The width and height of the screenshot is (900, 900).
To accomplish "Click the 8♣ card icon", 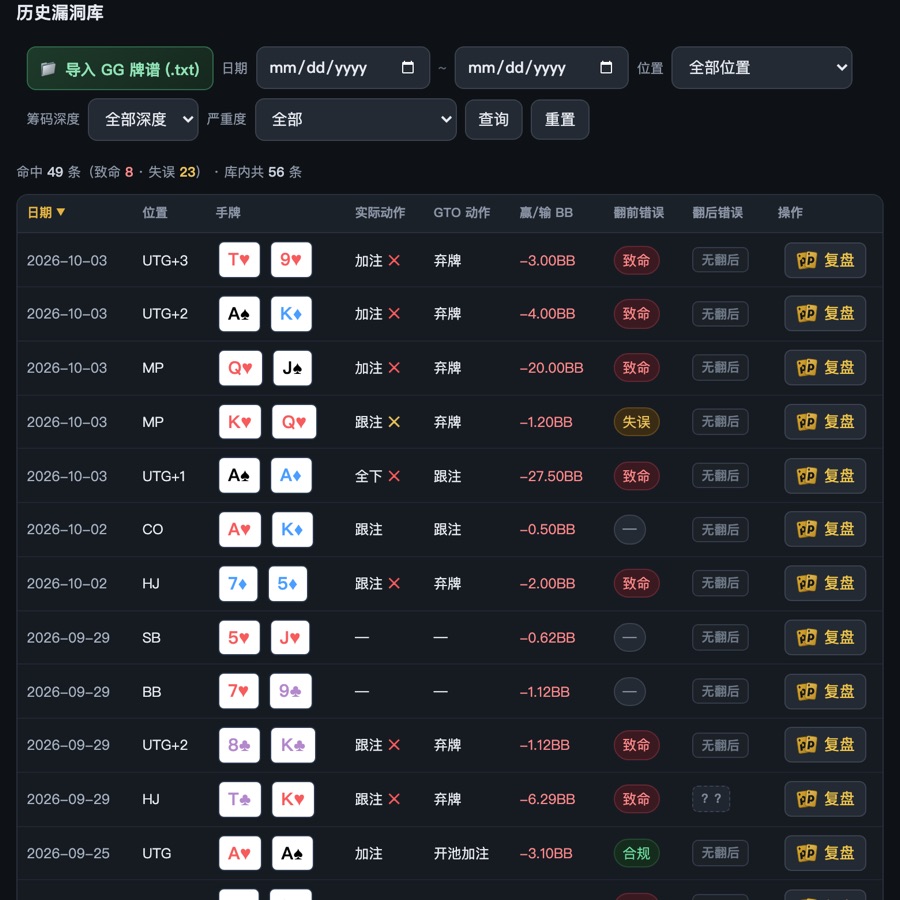I will click(x=239, y=745).
